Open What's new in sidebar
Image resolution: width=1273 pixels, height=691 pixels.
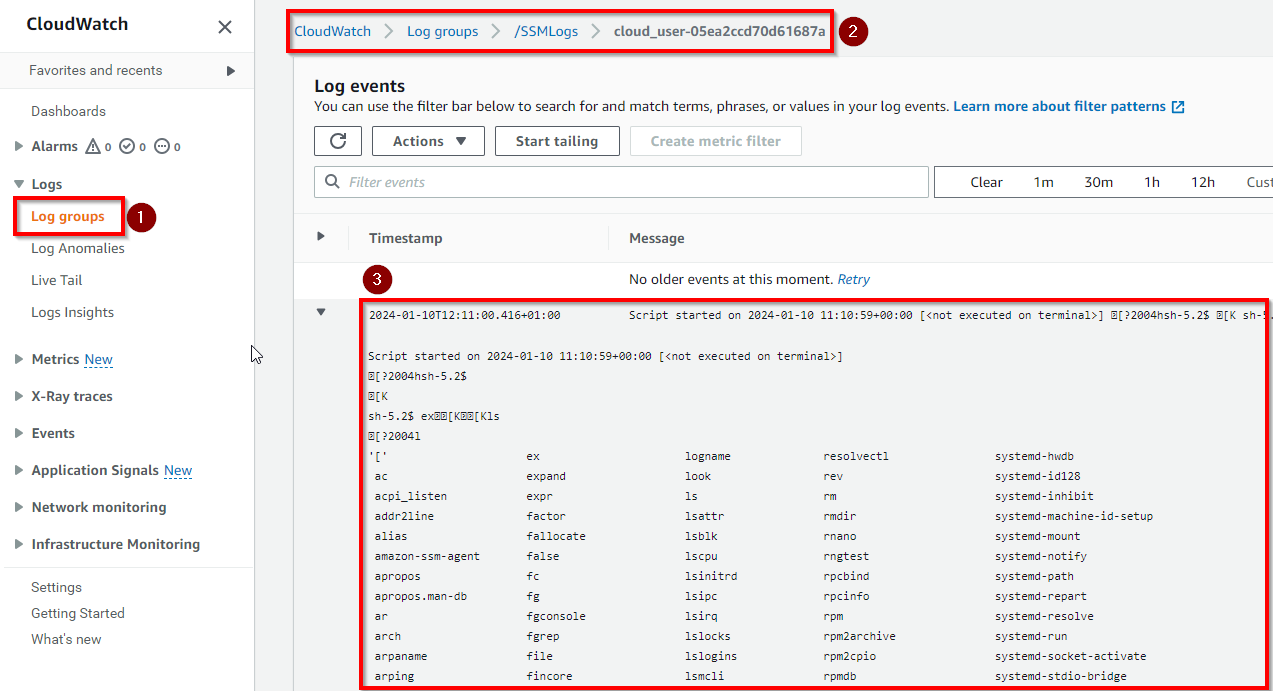66,639
